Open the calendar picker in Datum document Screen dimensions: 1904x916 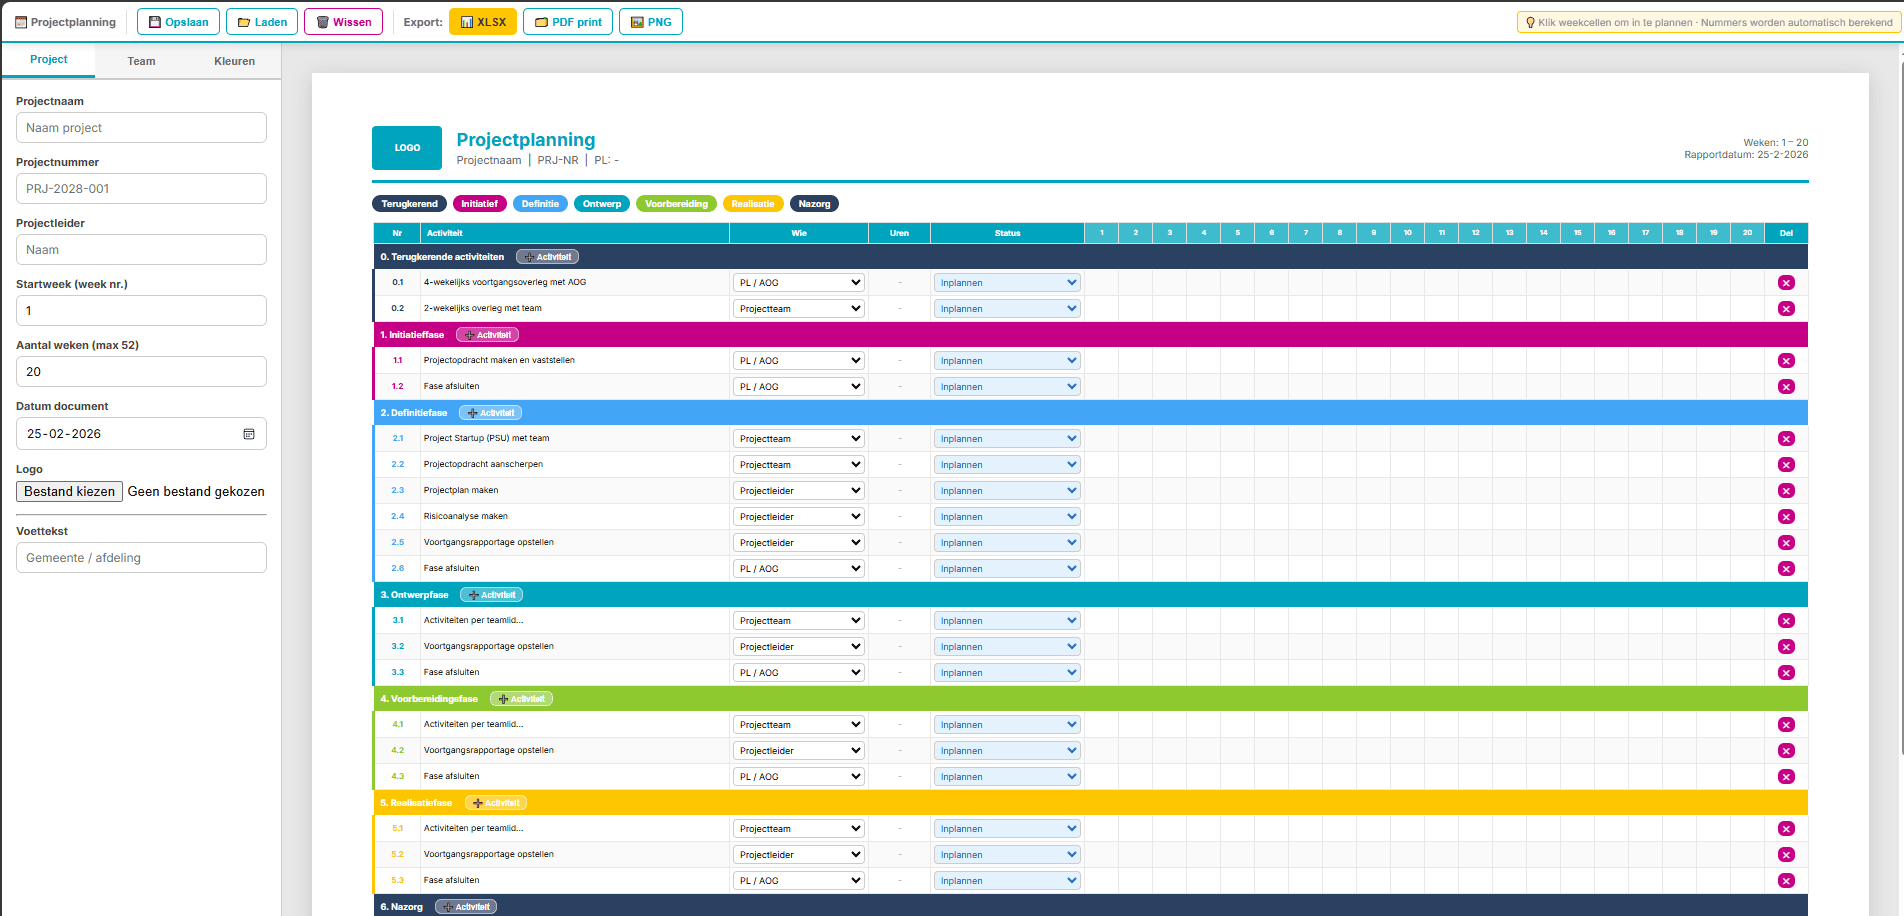pos(249,434)
